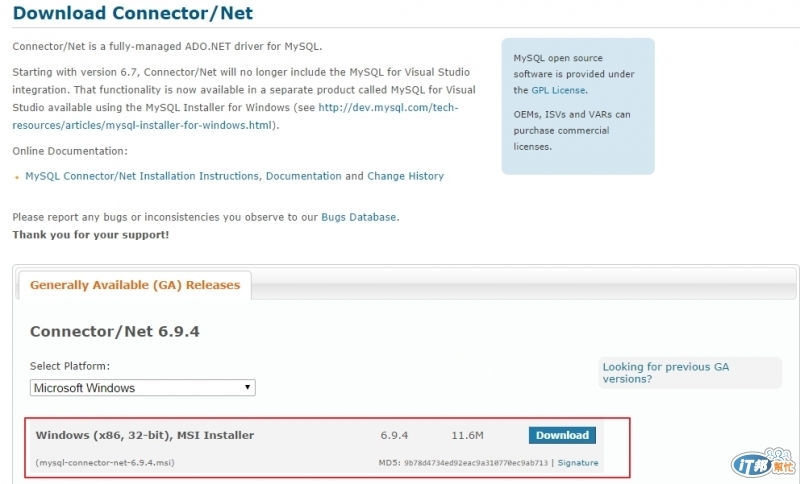Click the Select Platform label
Screen dimensions: 800x484
click(70, 366)
